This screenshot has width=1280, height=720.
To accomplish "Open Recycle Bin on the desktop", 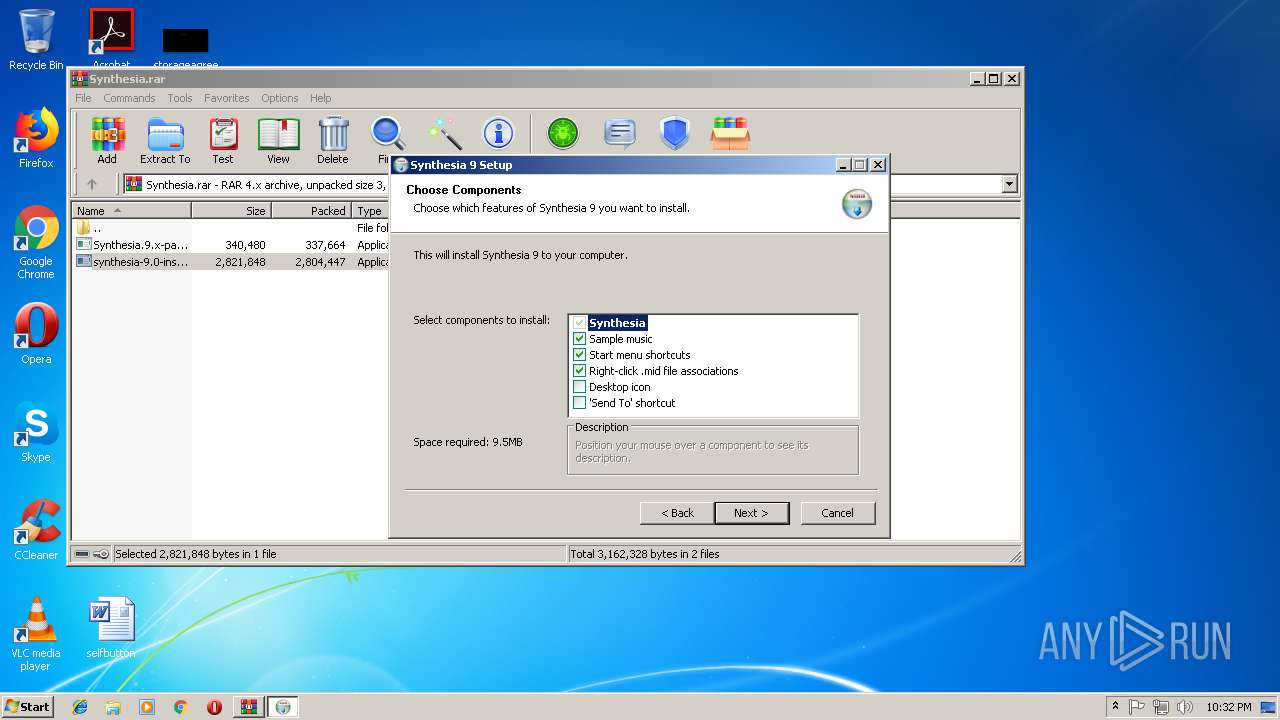I will (x=36, y=40).
